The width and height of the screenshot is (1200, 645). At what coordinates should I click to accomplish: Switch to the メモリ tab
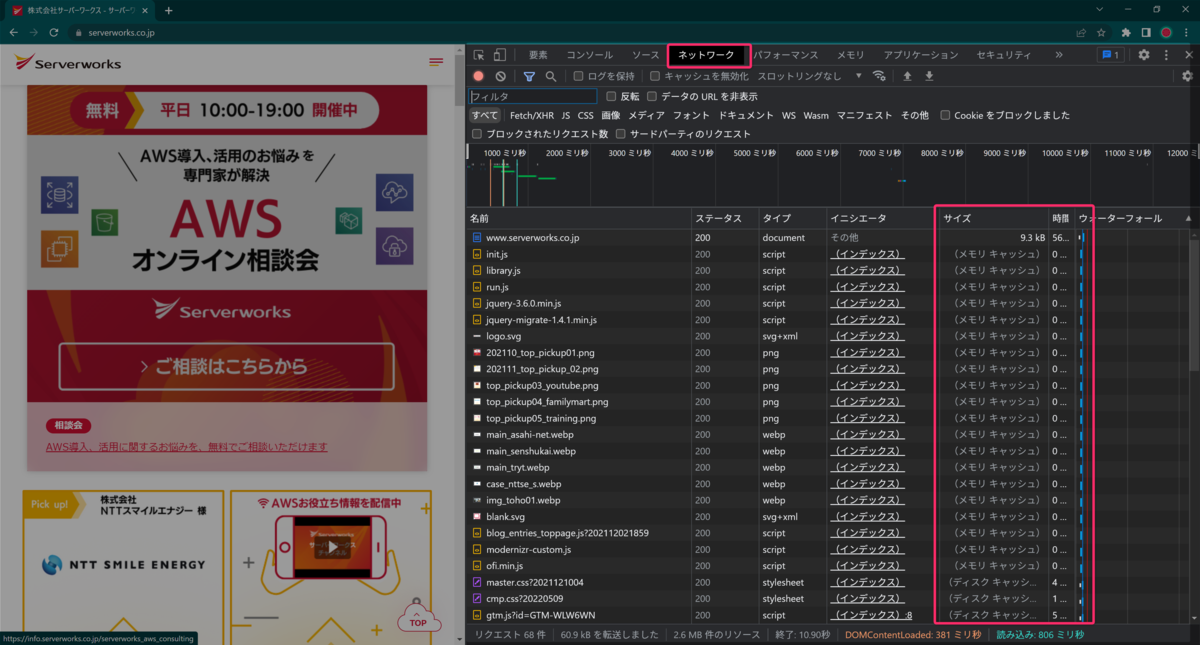pyautogui.click(x=851, y=55)
